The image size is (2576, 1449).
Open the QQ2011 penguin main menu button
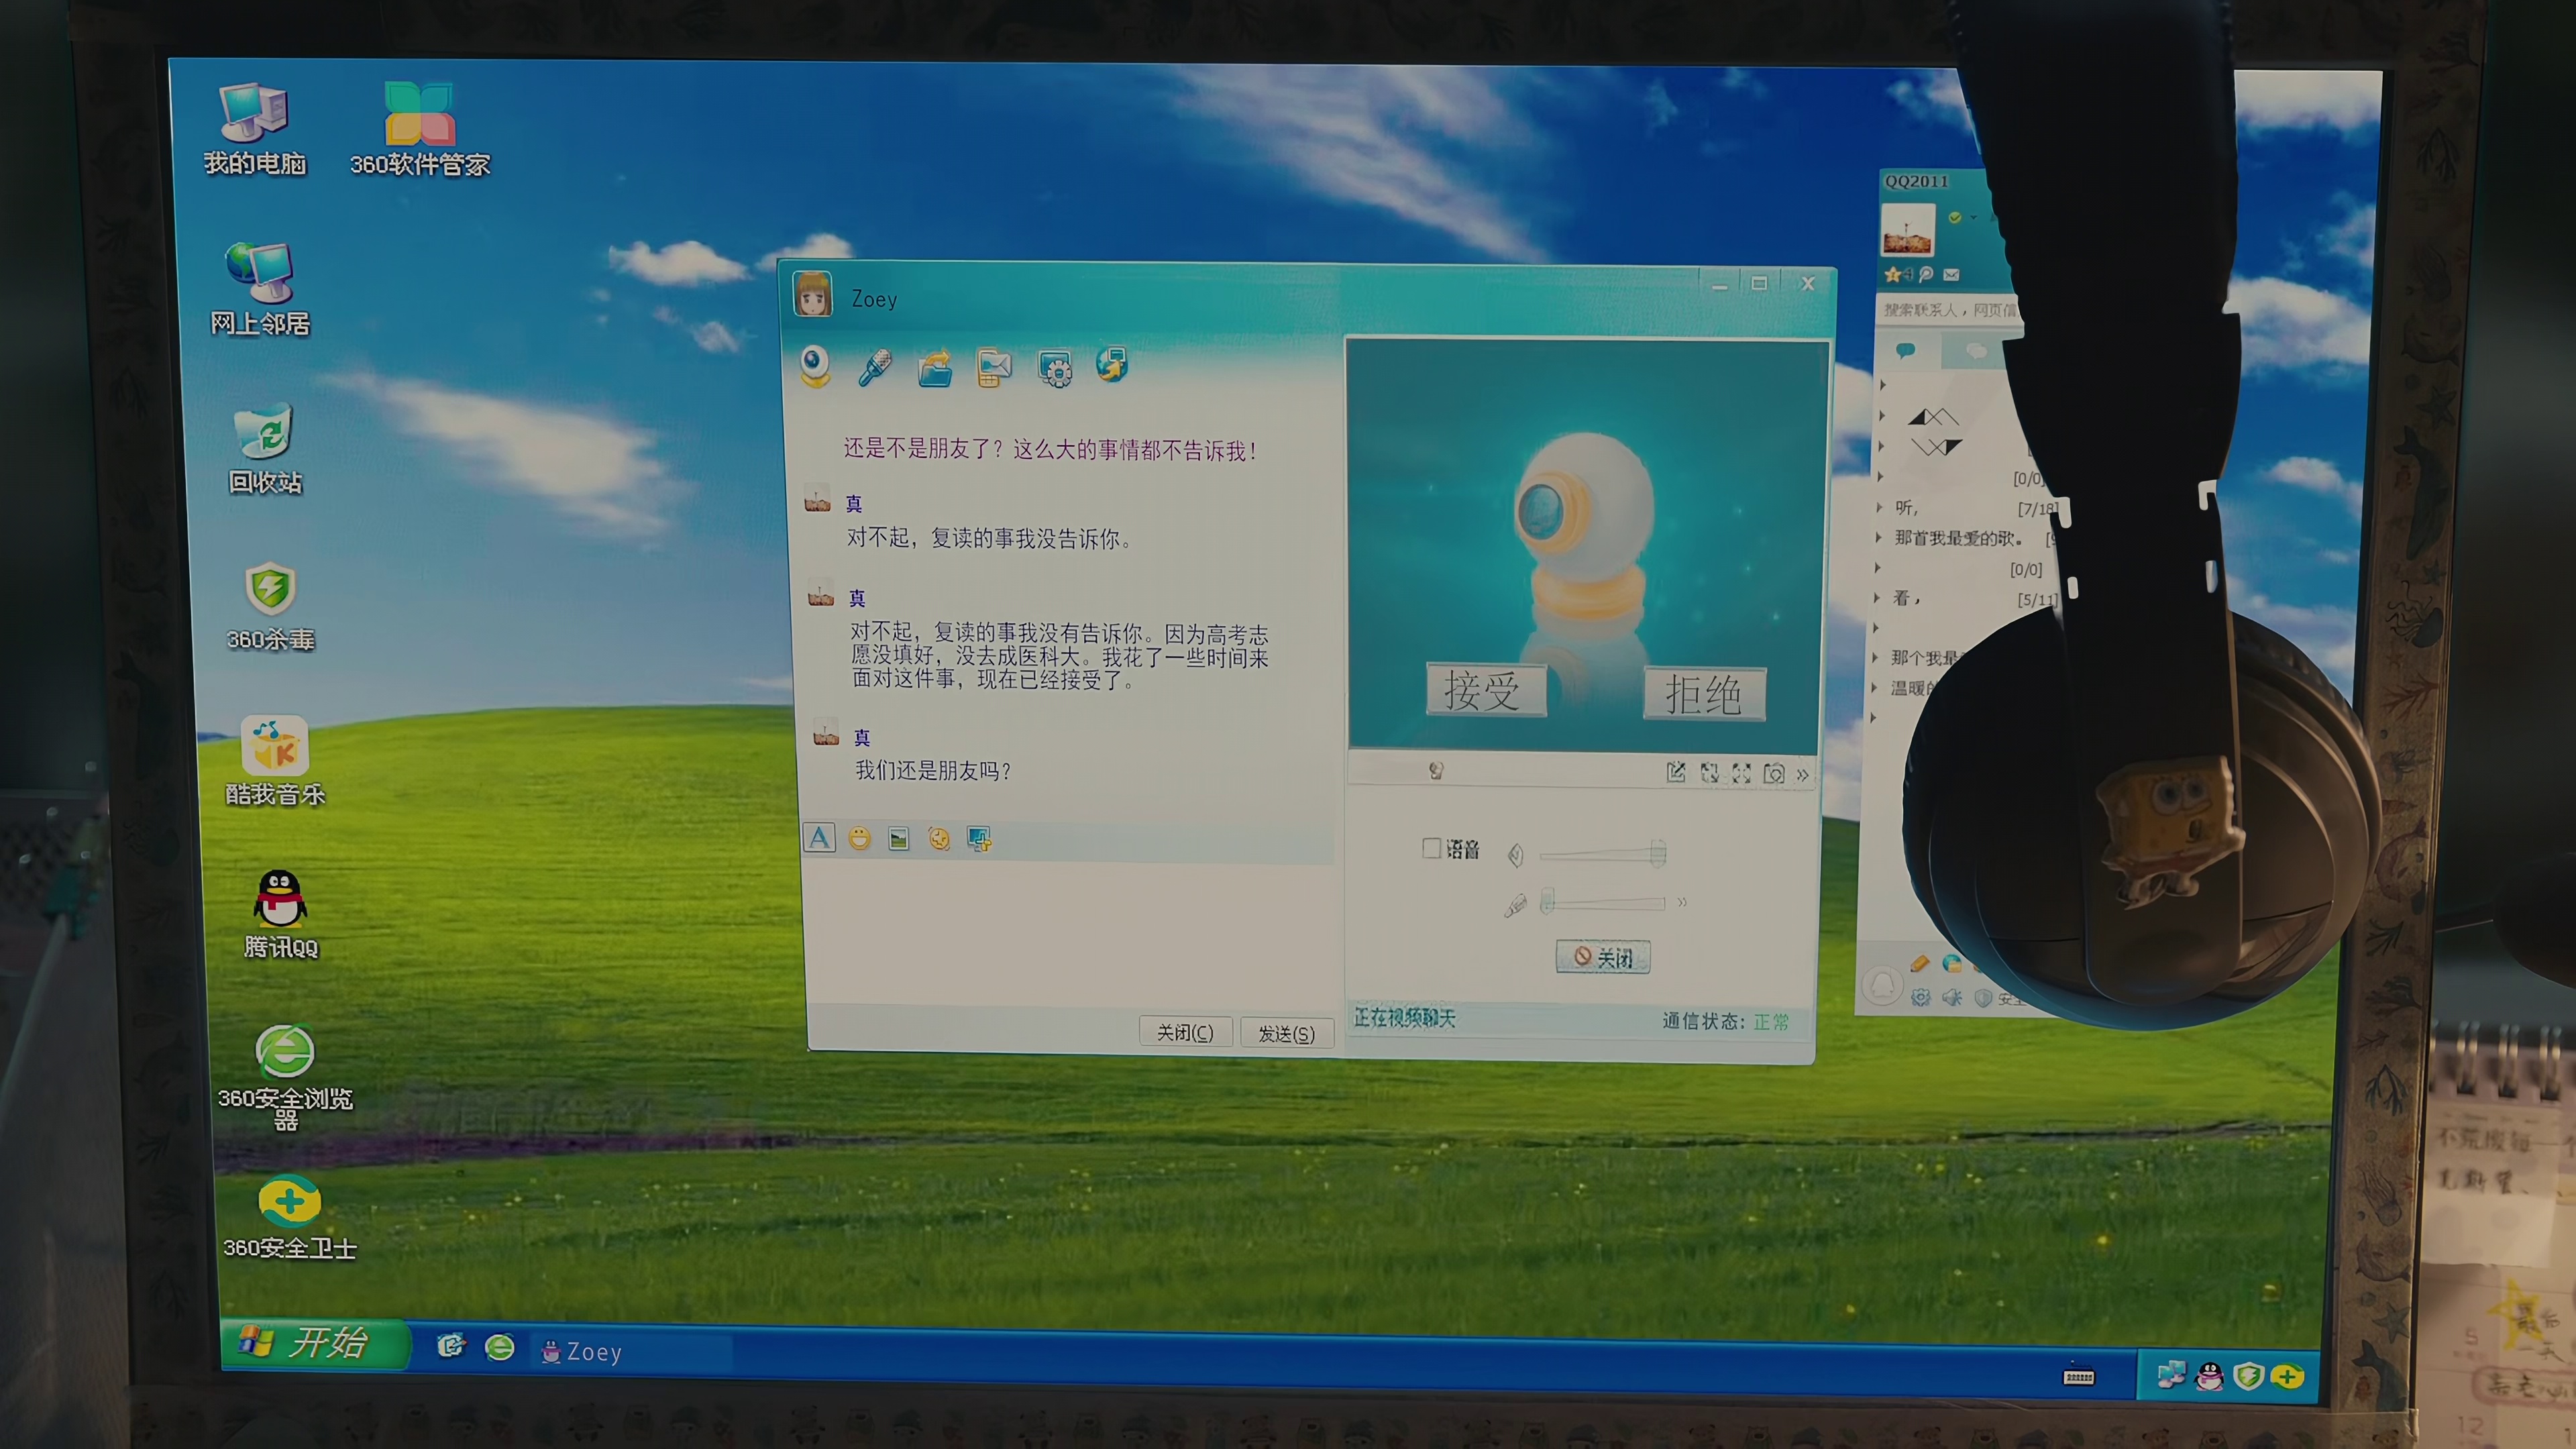(x=1882, y=986)
